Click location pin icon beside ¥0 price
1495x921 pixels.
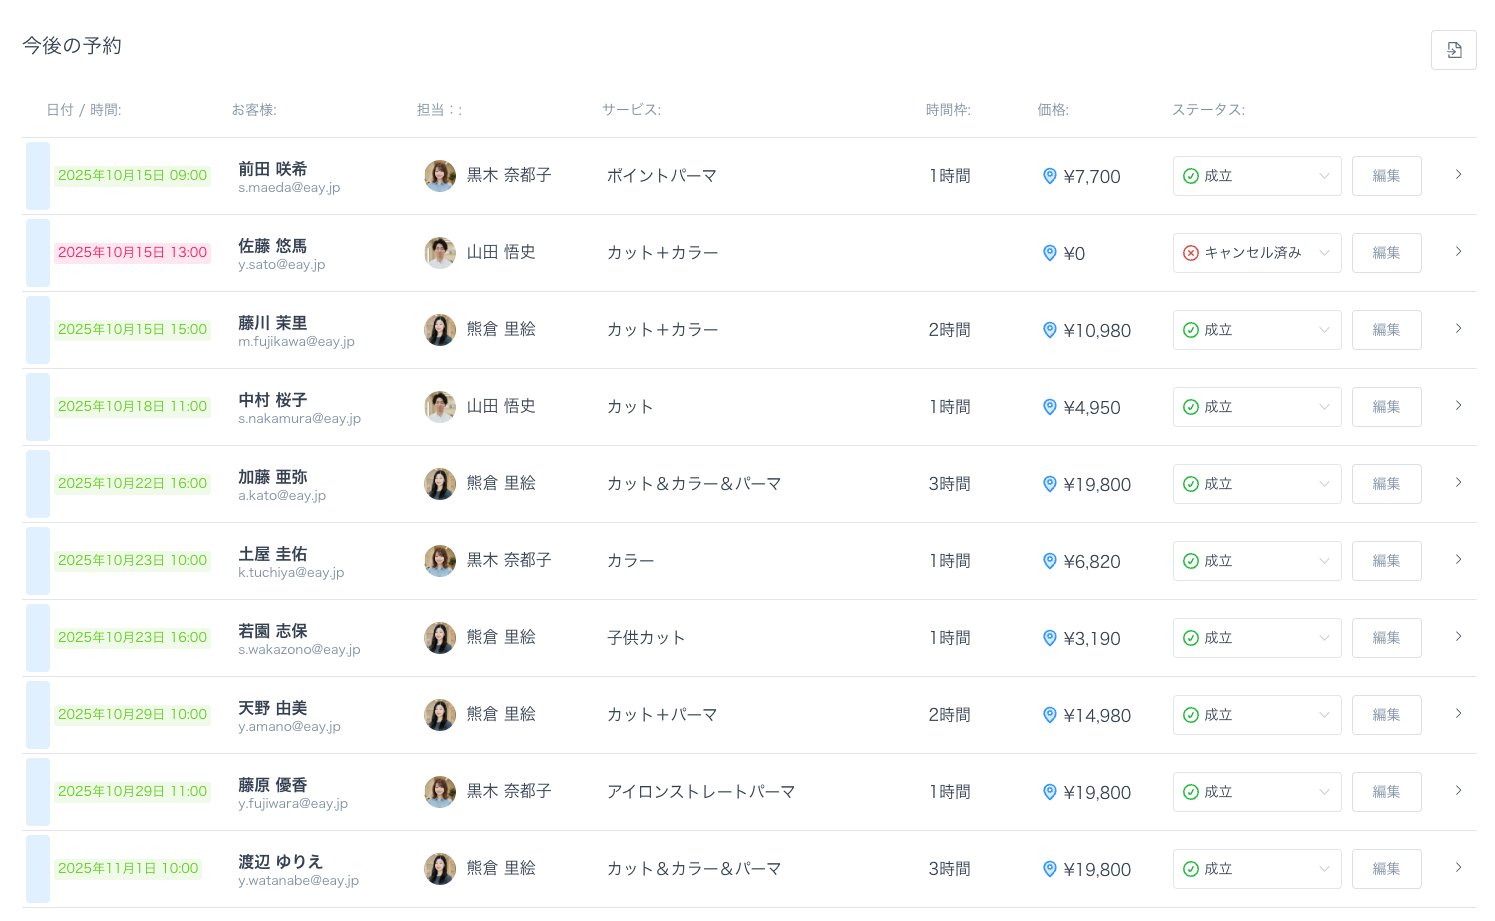point(1049,253)
